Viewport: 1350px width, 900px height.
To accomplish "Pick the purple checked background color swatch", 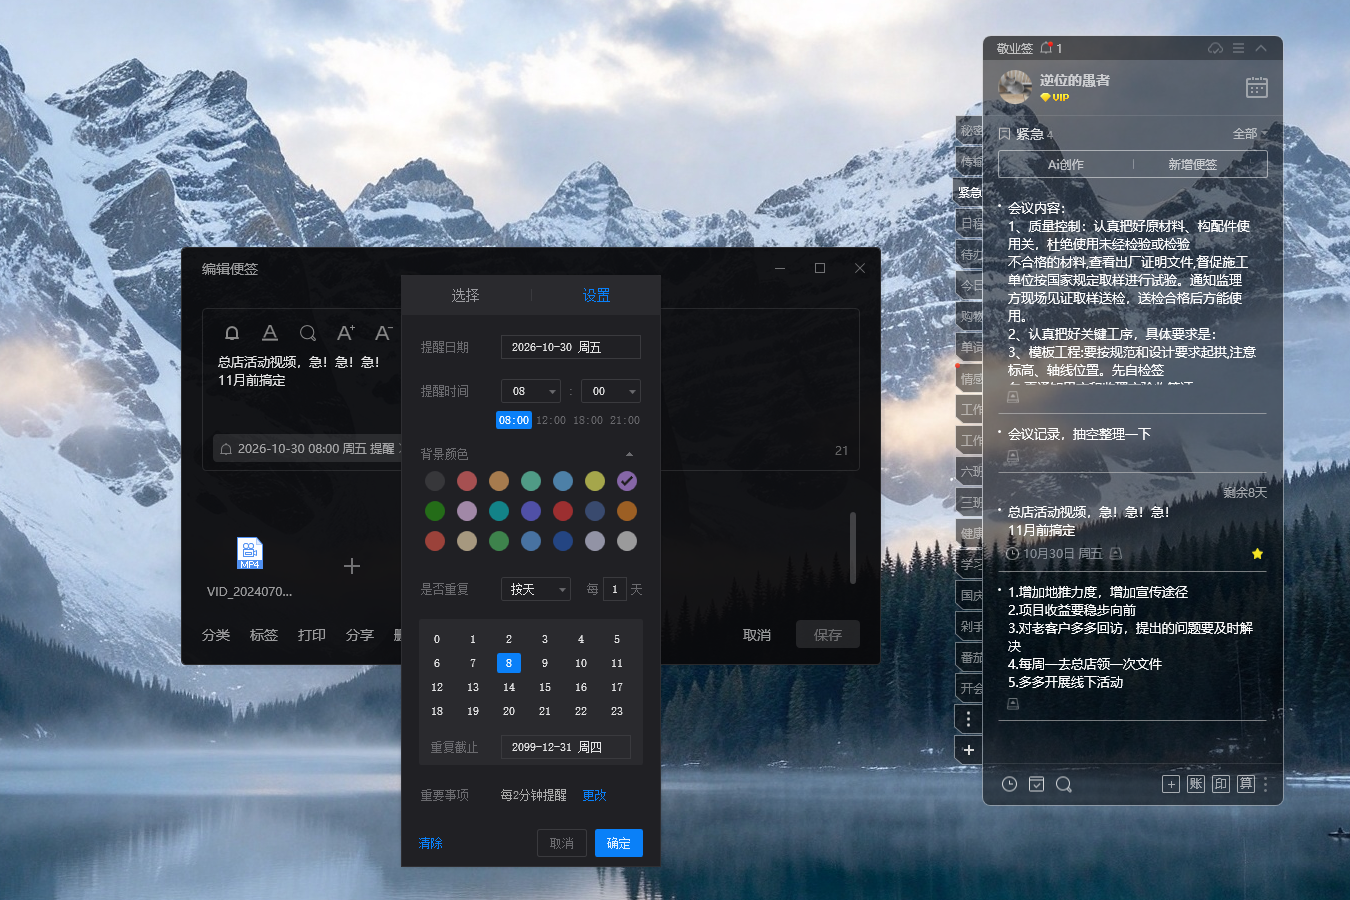I will (627, 481).
